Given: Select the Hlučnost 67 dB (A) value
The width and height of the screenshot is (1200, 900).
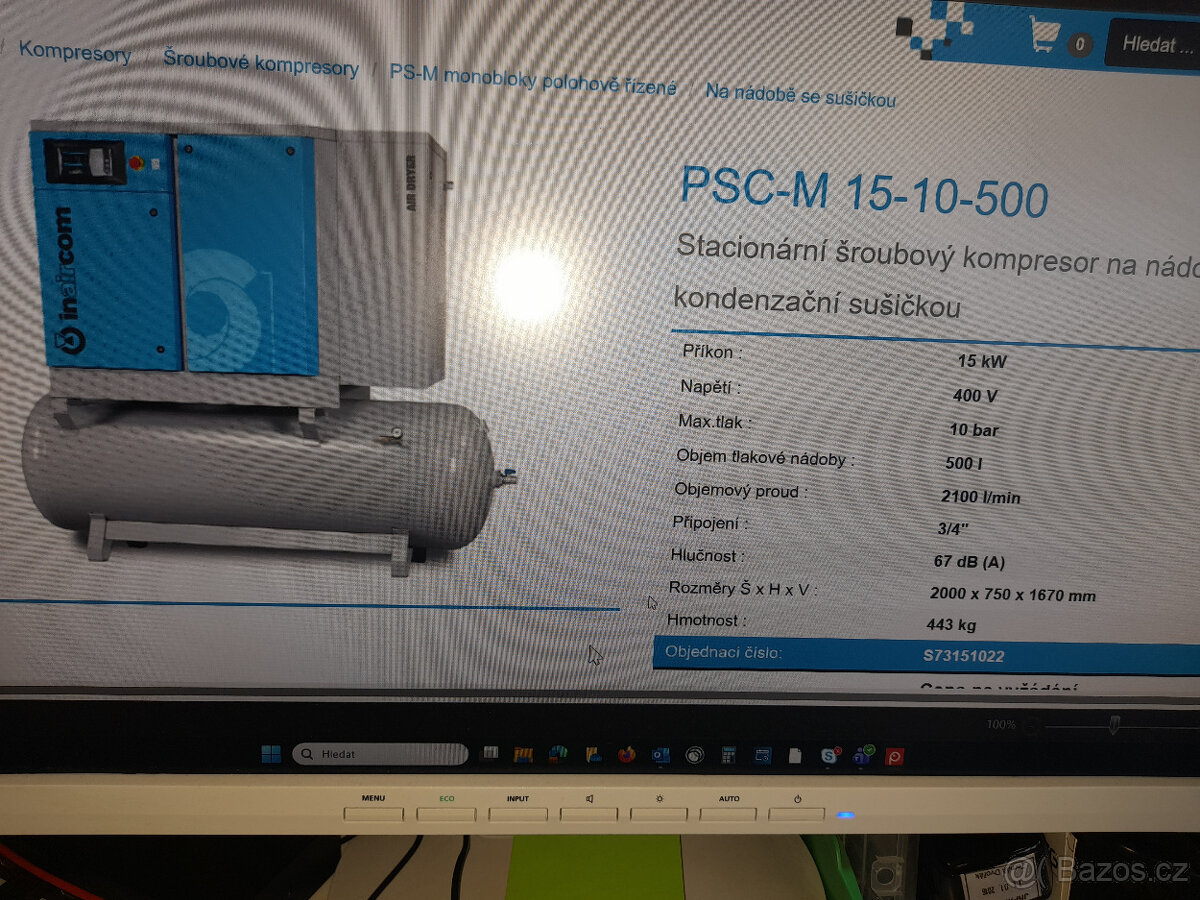Looking at the screenshot, I should (969, 562).
